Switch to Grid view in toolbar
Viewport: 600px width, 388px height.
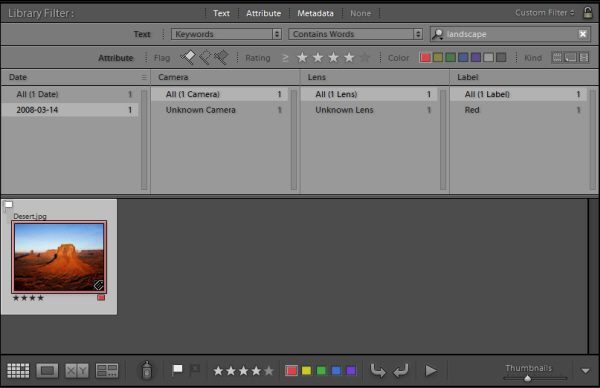click(18, 370)
